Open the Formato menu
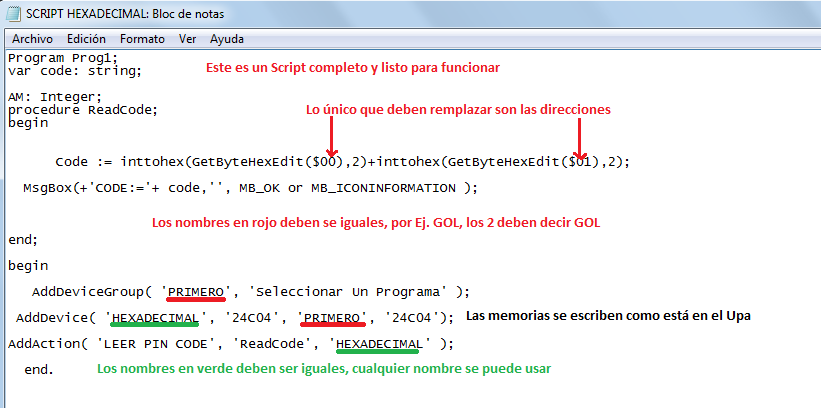 pos(142,39)
